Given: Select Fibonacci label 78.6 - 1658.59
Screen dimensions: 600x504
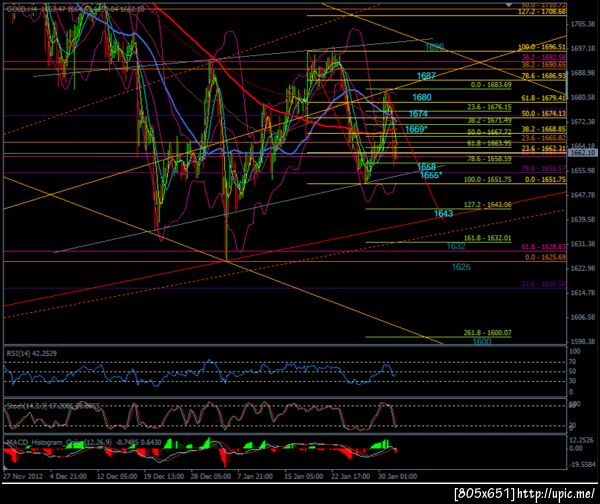Looking at the screenshot, I should click(x=489, y=158).
